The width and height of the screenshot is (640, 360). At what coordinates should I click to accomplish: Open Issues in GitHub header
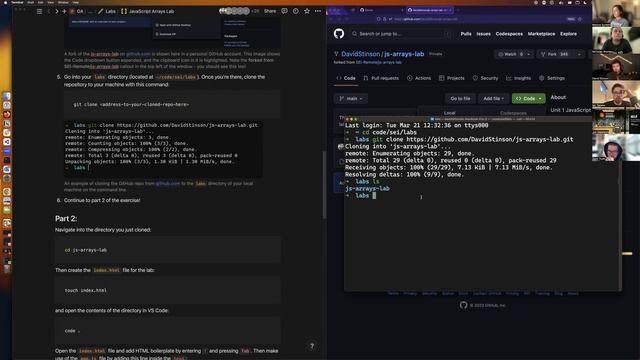click(x=484, y=34)
